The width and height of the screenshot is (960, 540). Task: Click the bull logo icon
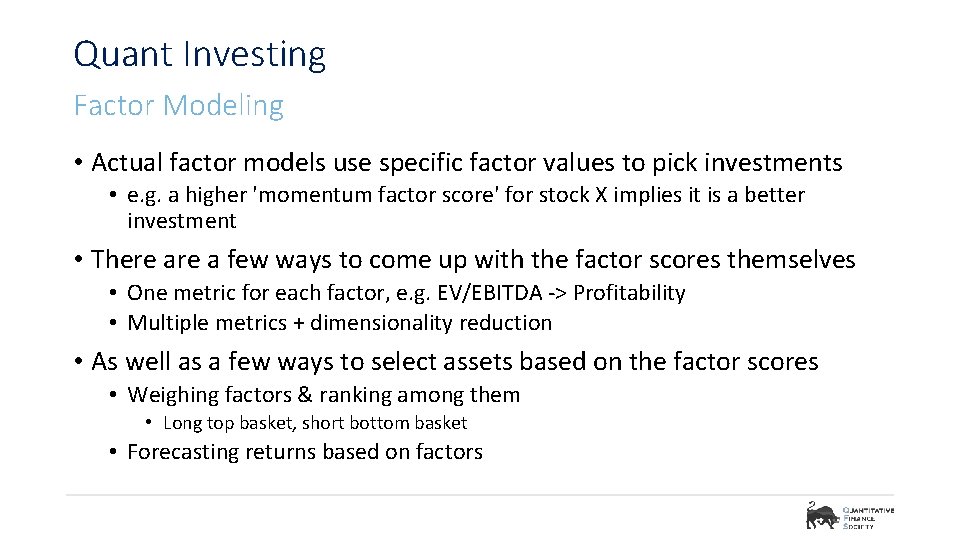pyautogui.click(x=822, y=516)
